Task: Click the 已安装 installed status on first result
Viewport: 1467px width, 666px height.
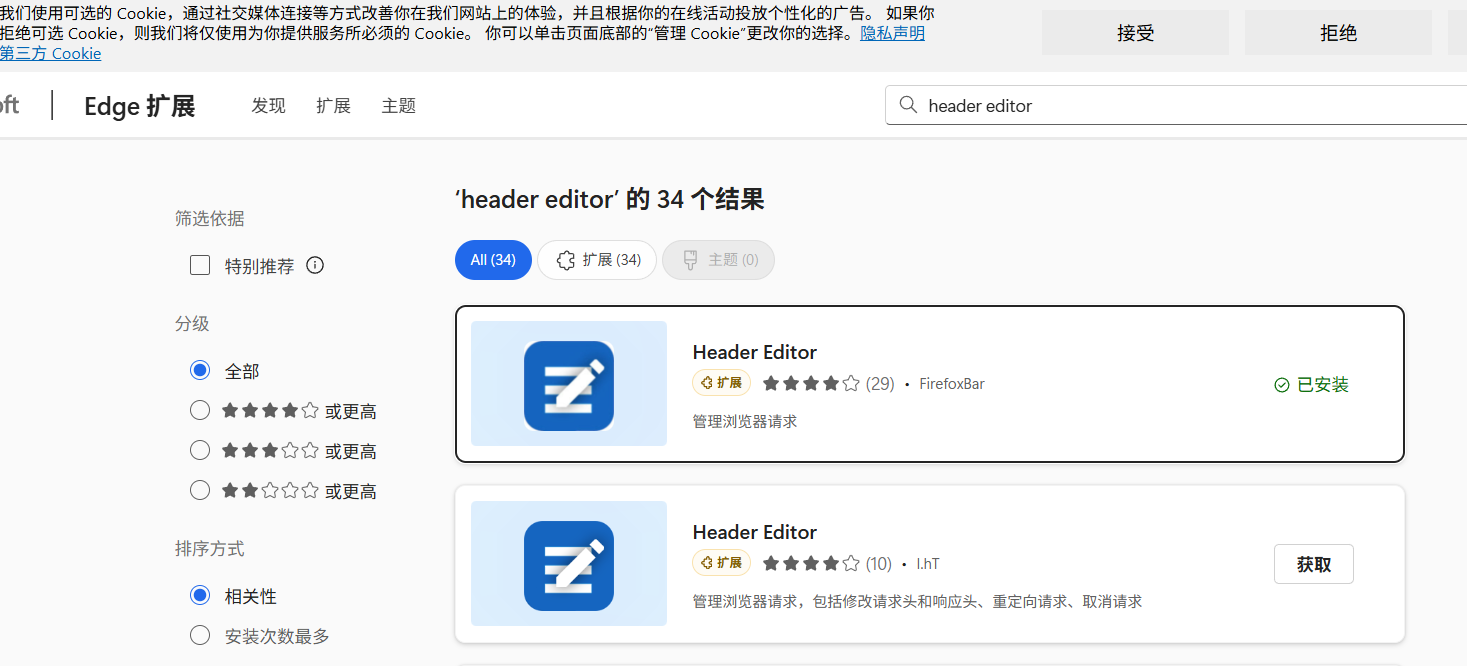Action: click(x=1311, y=385)
